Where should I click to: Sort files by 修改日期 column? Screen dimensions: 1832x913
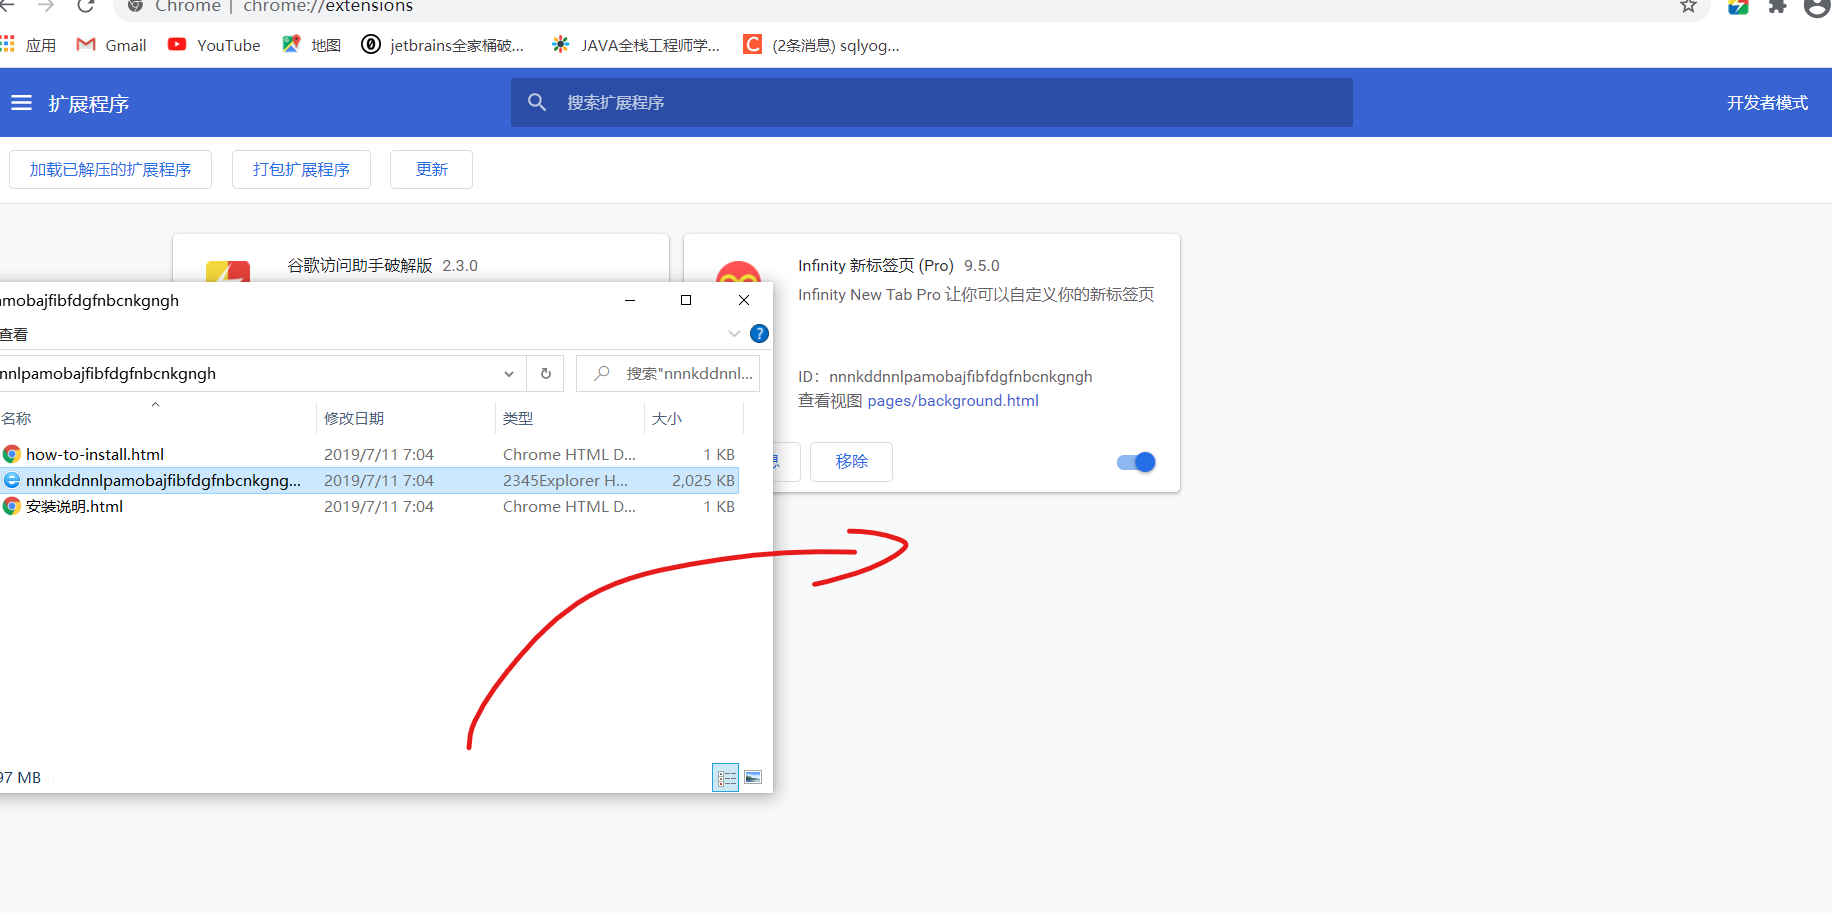pyautogui.click(x=406, y=418)
